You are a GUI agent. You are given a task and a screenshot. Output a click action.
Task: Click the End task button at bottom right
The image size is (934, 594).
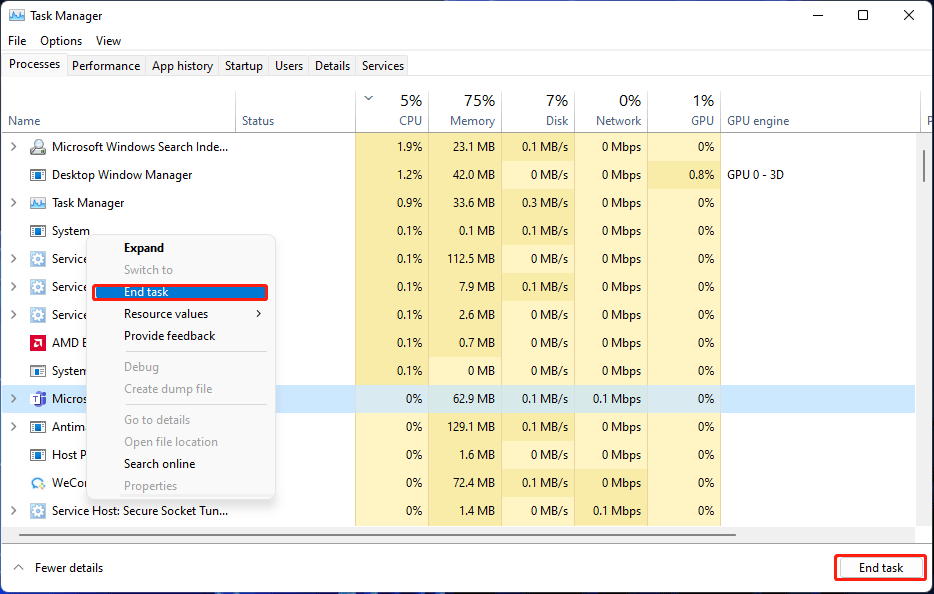click(x=880, y=568)
